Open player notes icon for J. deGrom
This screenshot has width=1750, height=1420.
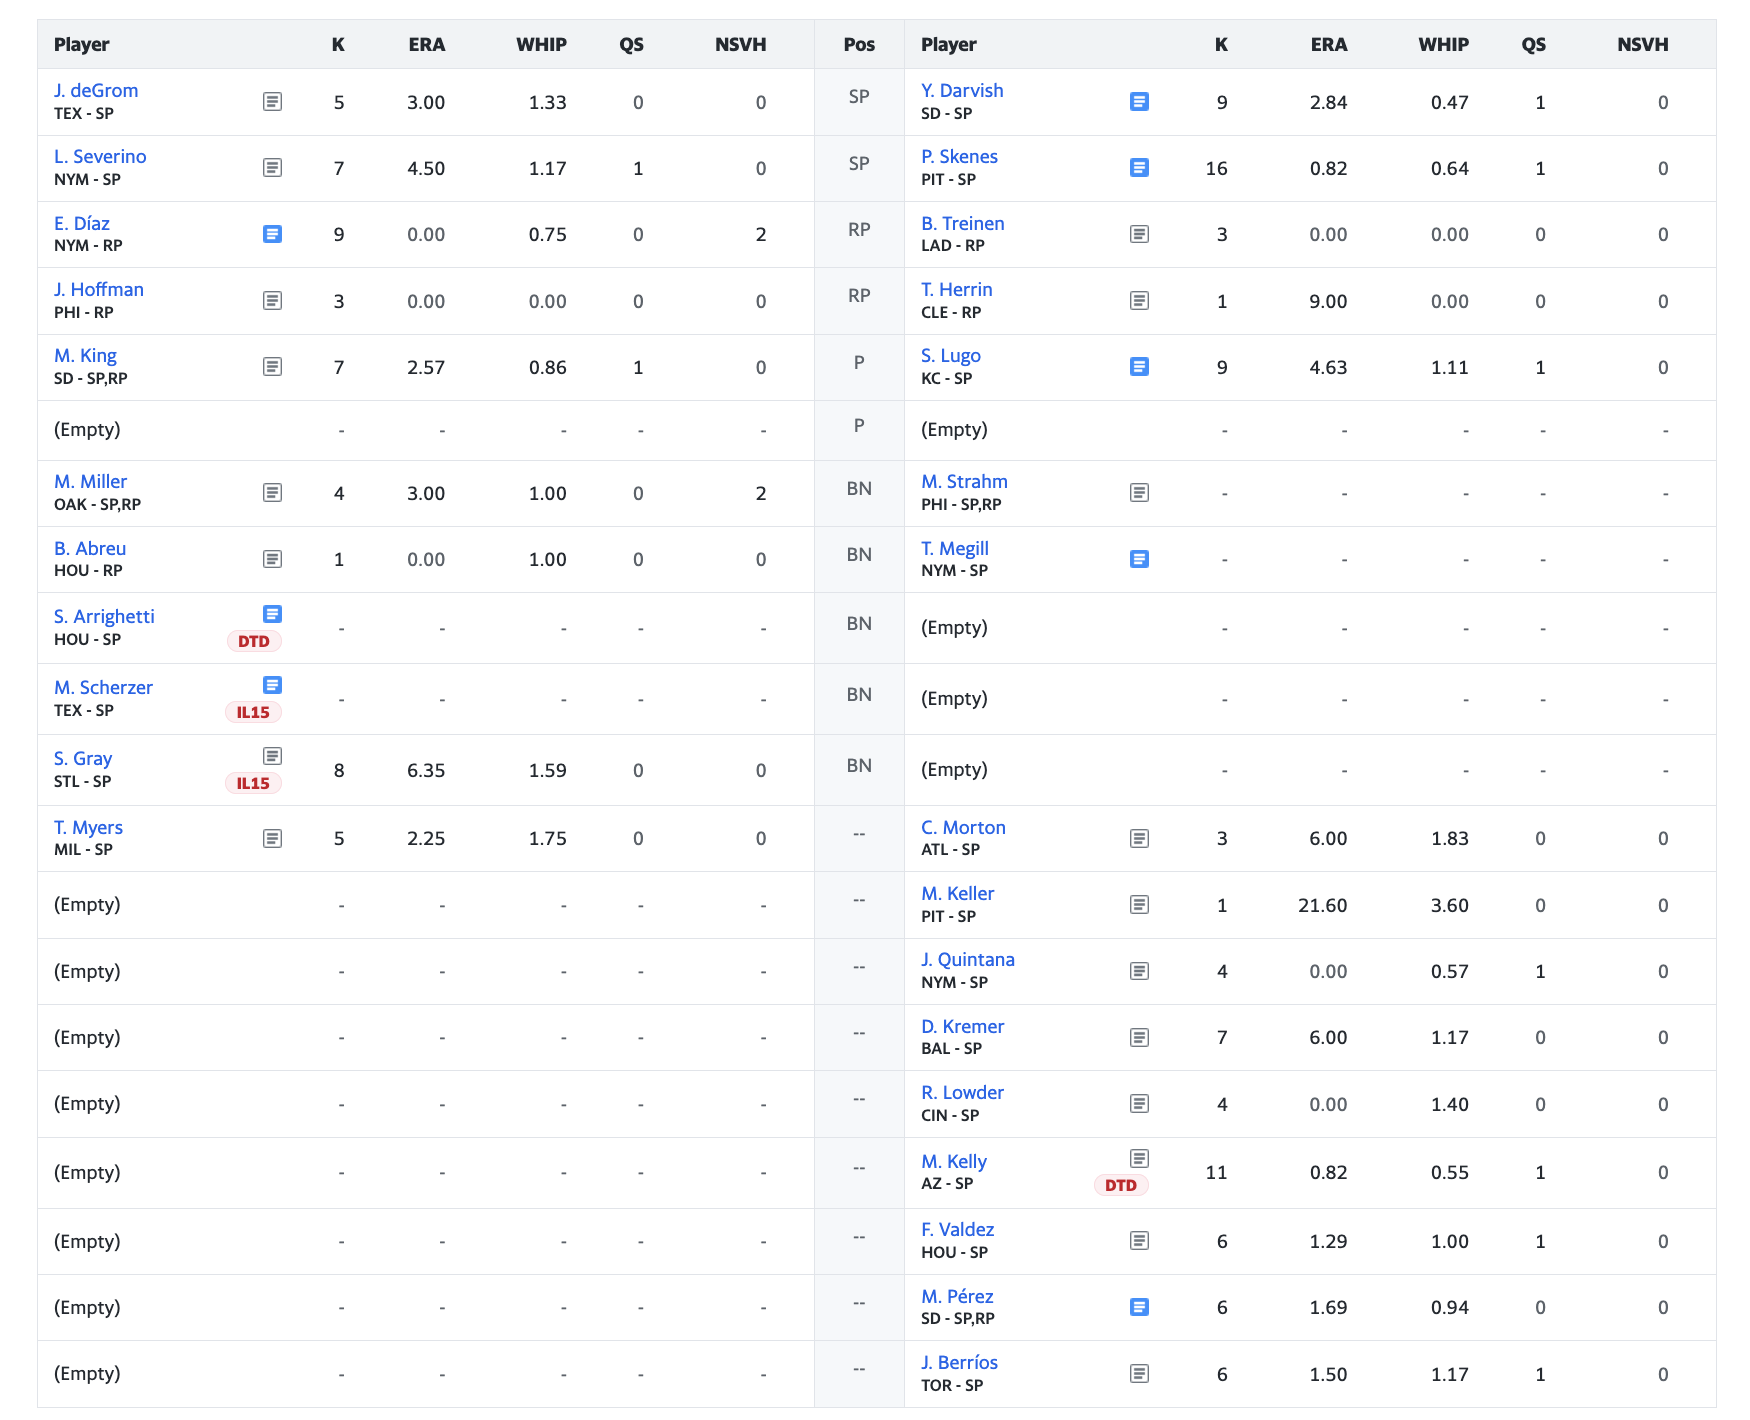click(272, 102)
